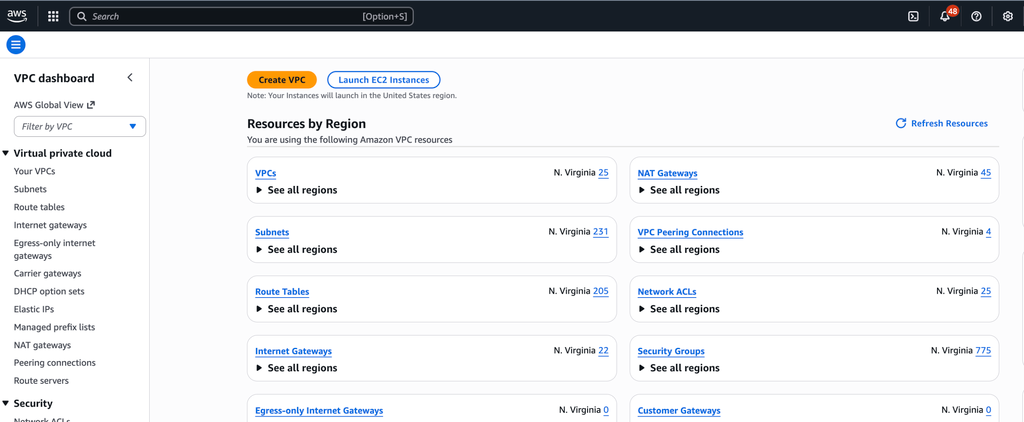Expand See all regions under Internet Gateways
This screenshot has height=422, width=1024.
click(297, 368)
